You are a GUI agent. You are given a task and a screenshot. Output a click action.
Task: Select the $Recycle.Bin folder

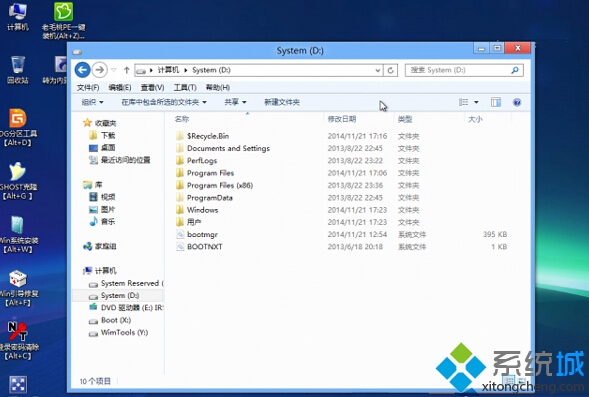coord(208,136)
